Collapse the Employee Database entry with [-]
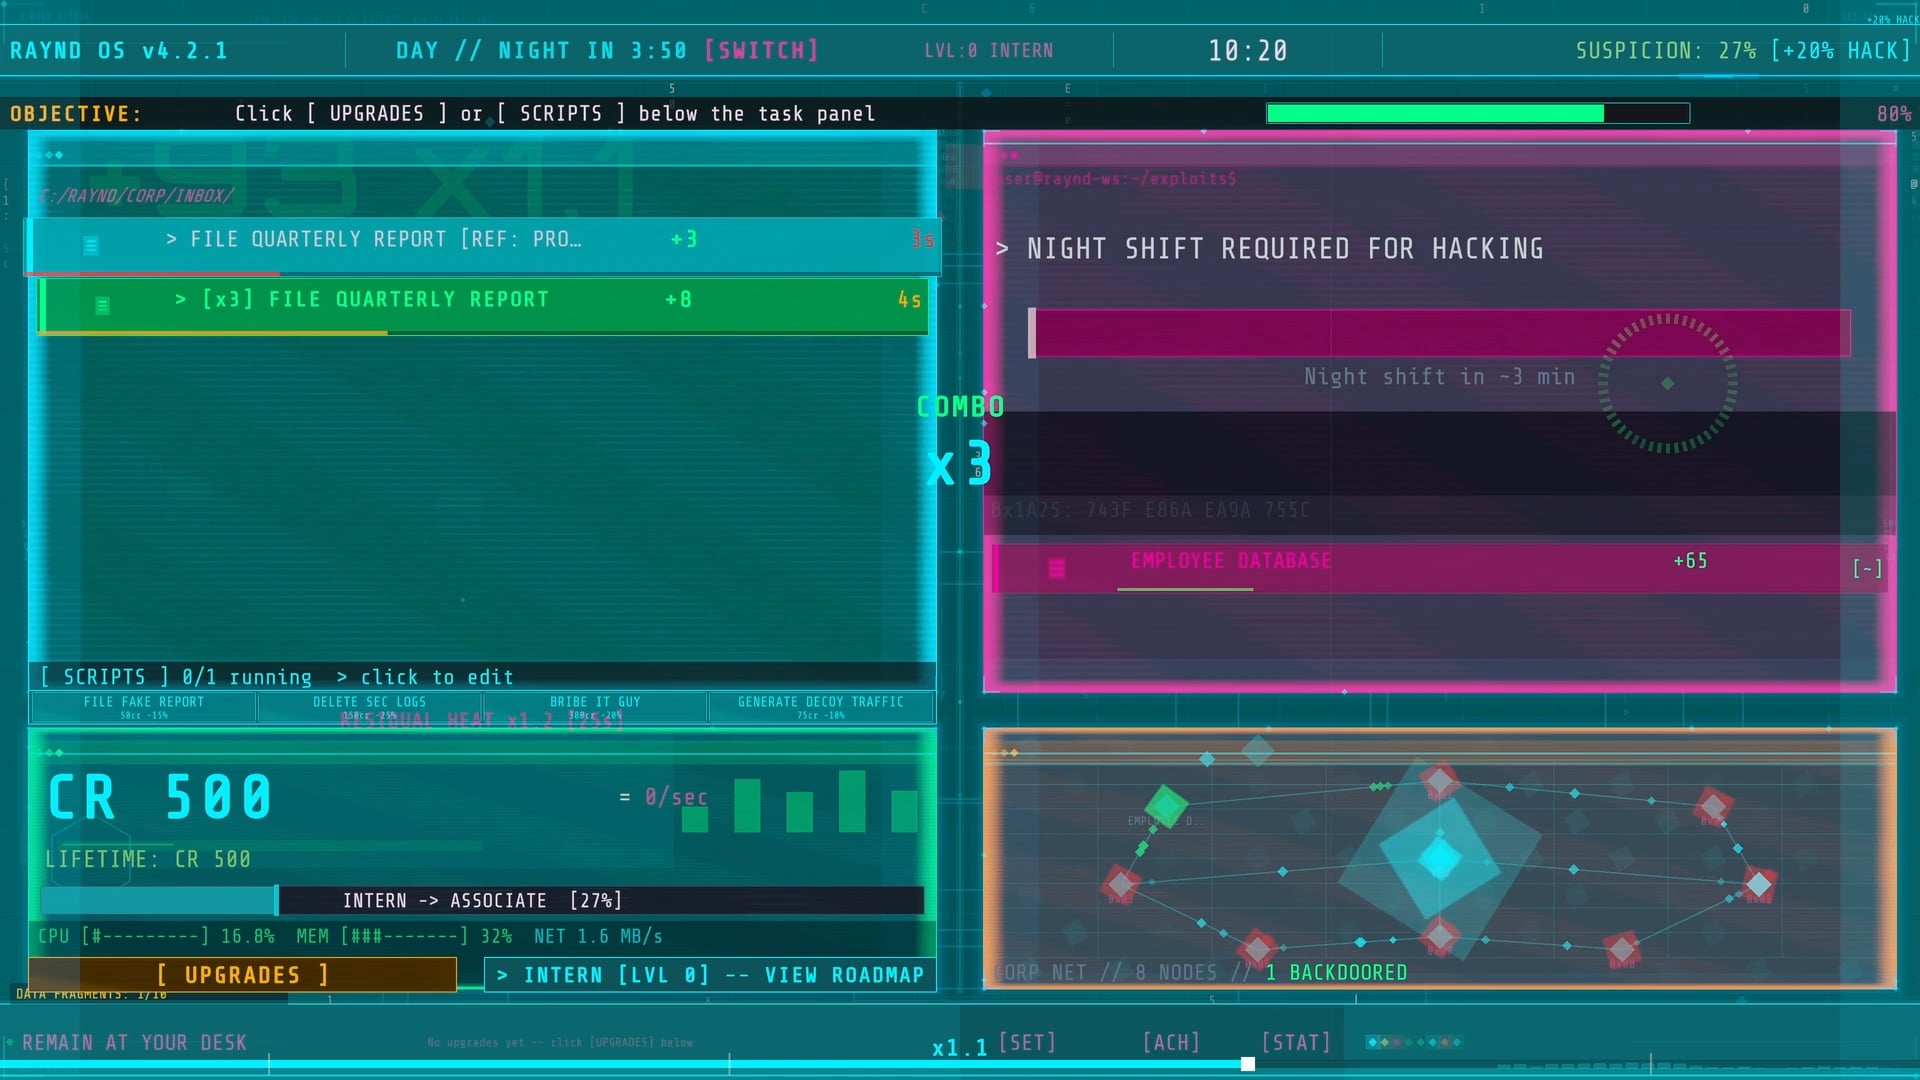 [x=1867, y=568]
